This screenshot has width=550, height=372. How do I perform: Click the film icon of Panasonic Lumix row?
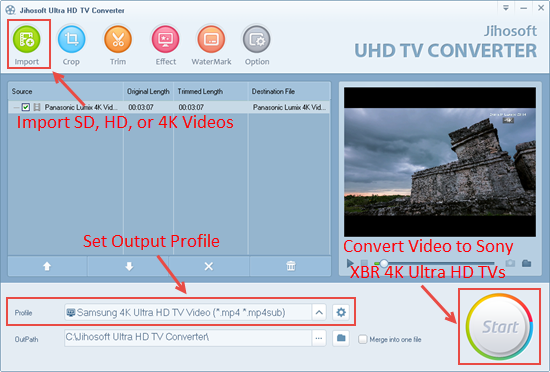pyautogui.click(x=37, y=107)
